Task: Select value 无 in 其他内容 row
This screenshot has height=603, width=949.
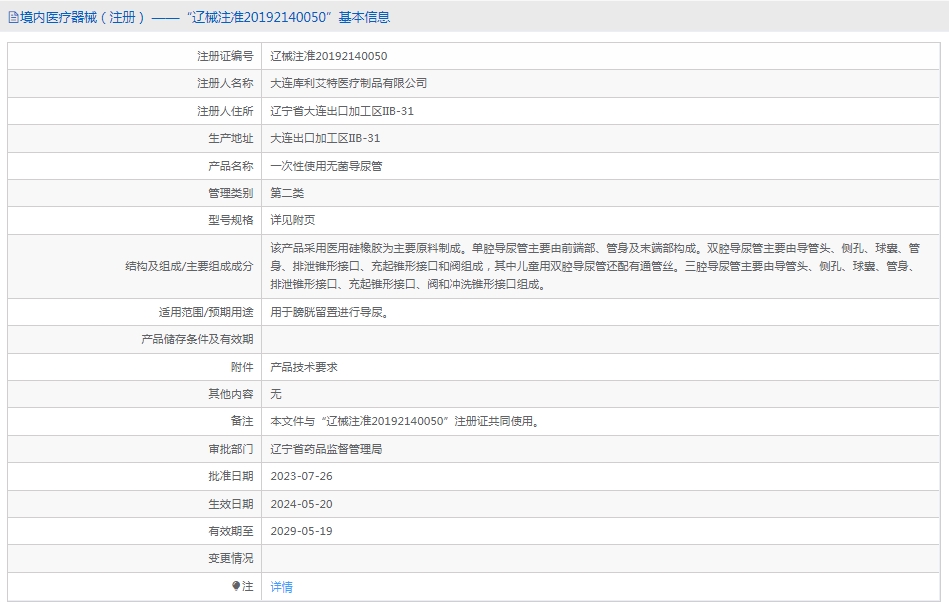Action: pos(276,394)
